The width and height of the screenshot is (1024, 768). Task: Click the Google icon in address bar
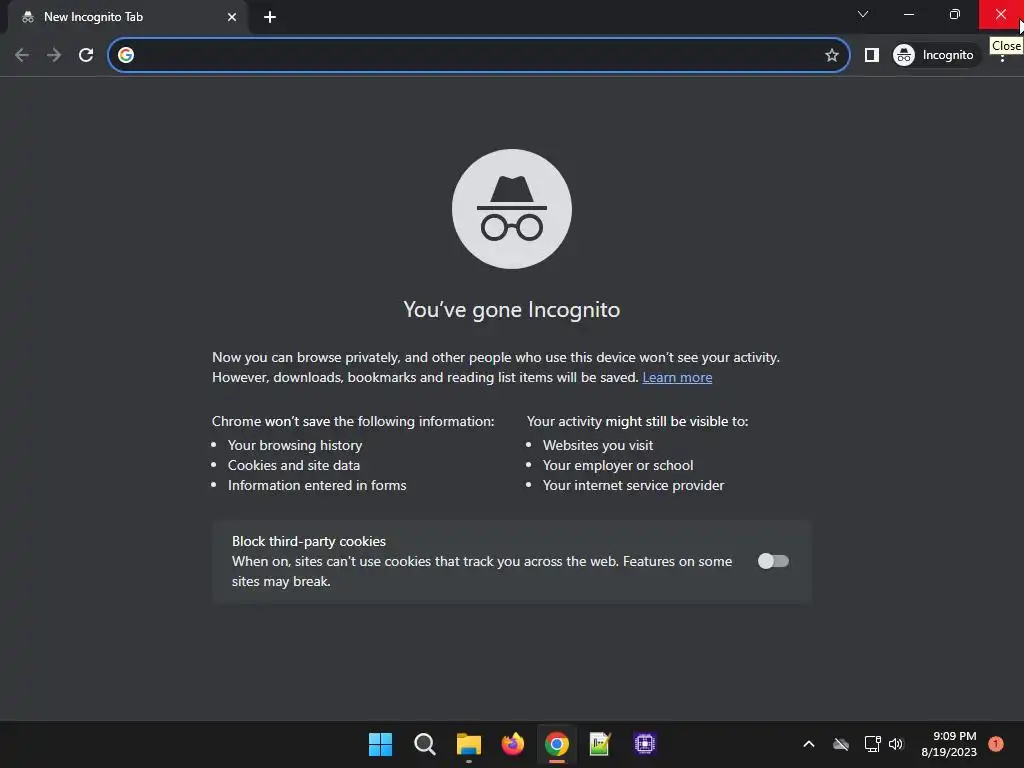click(126, 55)
